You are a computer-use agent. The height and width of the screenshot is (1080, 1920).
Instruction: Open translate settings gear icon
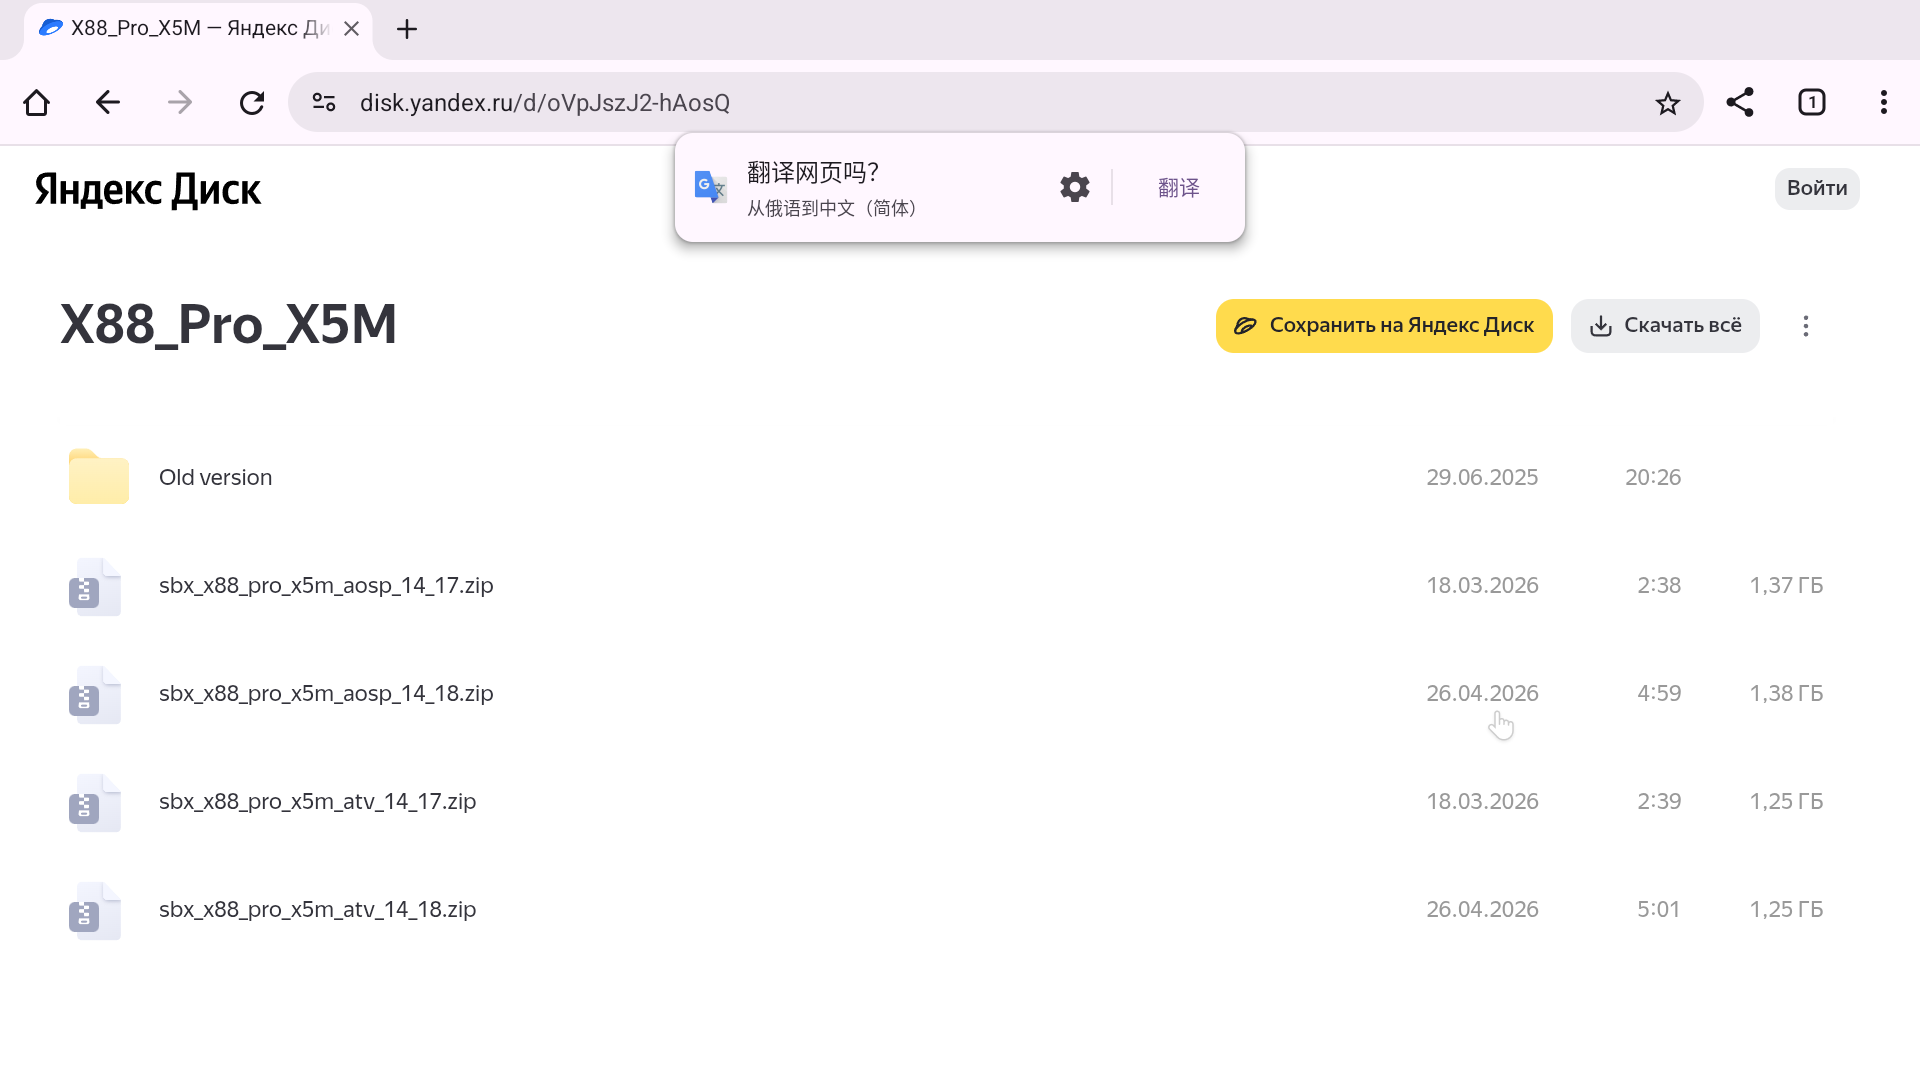(1075, 187)
